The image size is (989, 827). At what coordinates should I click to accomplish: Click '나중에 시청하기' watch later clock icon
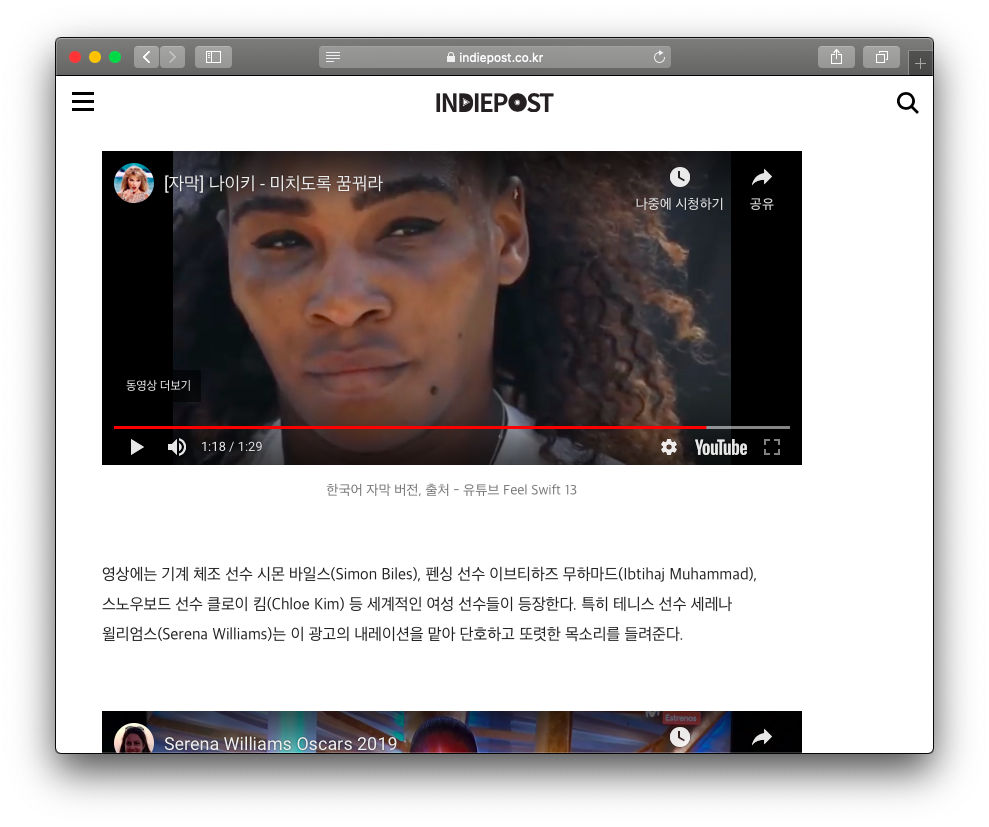tap(679, 177)
